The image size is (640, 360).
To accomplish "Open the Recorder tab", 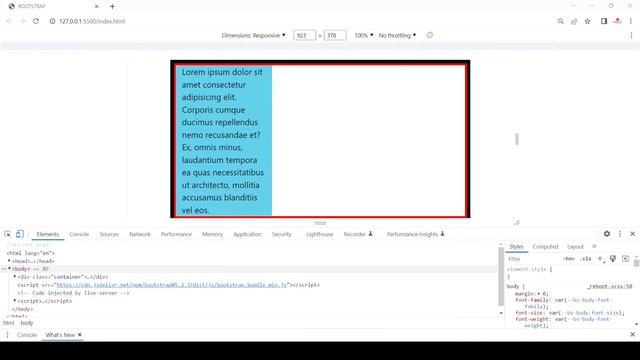I will point(358,234).
